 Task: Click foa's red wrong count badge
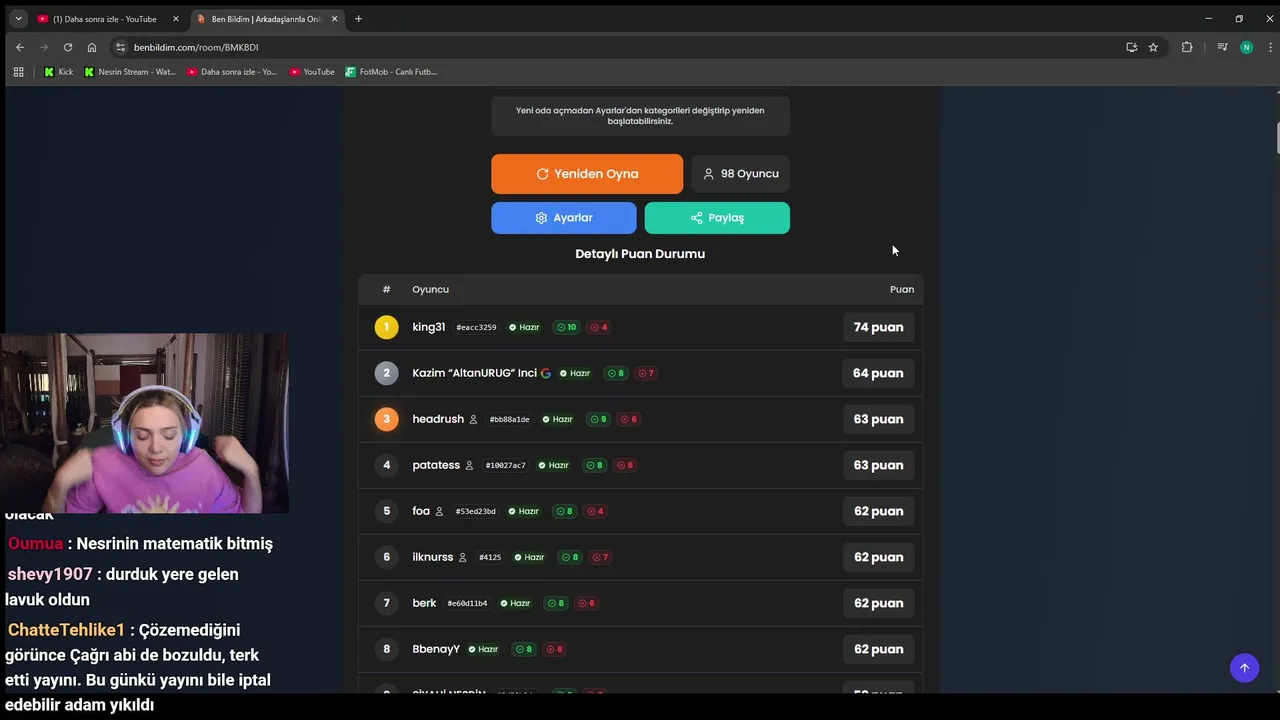(x=595, y=511)
